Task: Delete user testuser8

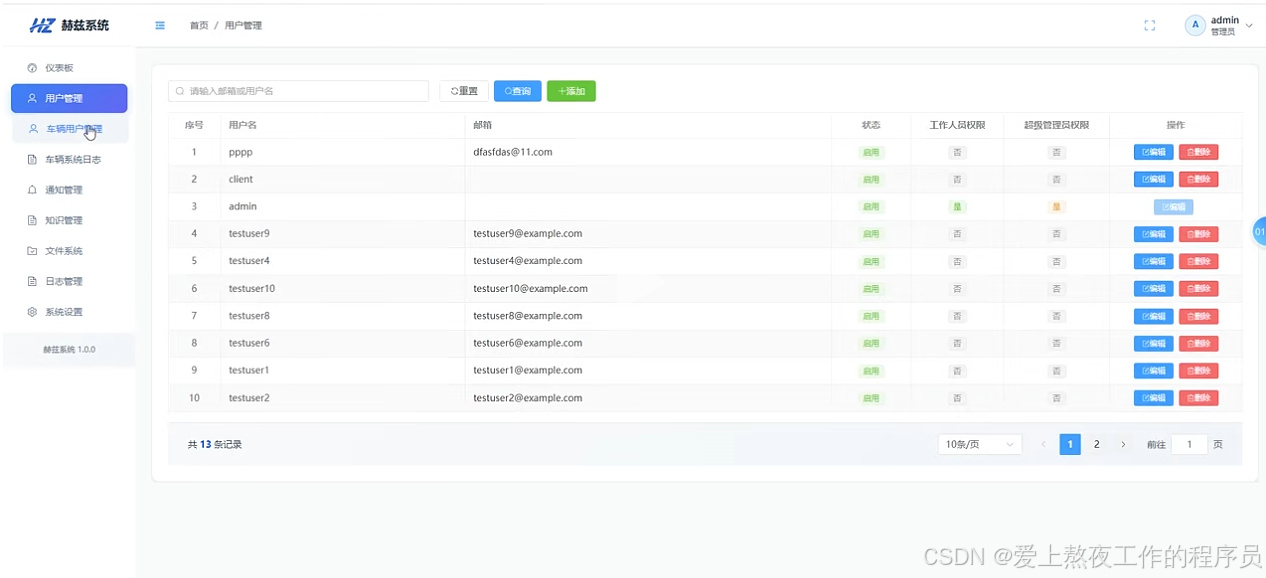Action: (x=1198, y=316)
